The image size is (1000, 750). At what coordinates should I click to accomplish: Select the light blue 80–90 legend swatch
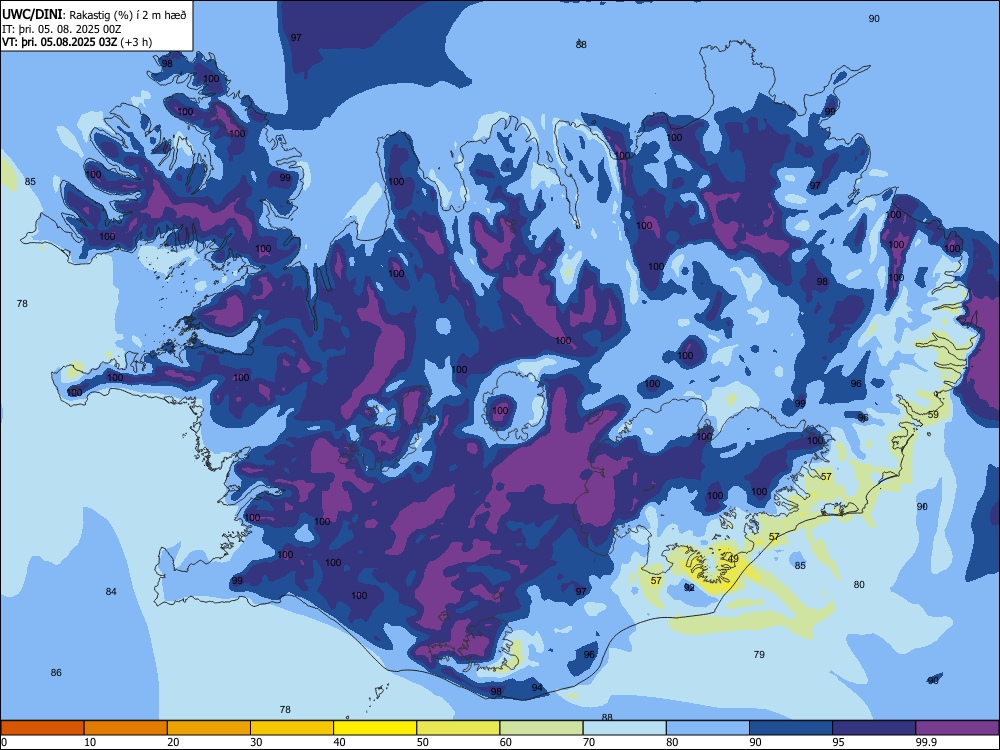[708, 728]
